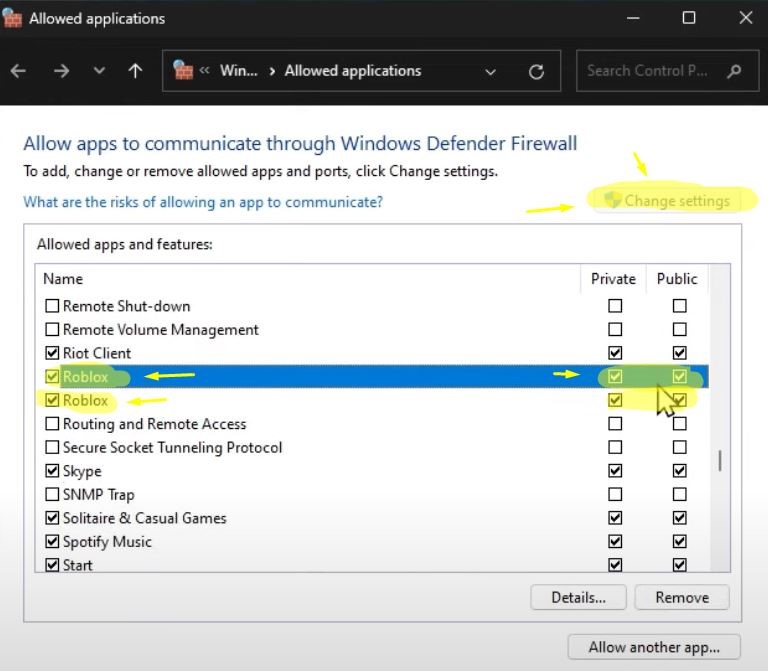Toggle Riot Client Private checkbox
This screenshot has width=768, height=671.
tap(615, 353)
